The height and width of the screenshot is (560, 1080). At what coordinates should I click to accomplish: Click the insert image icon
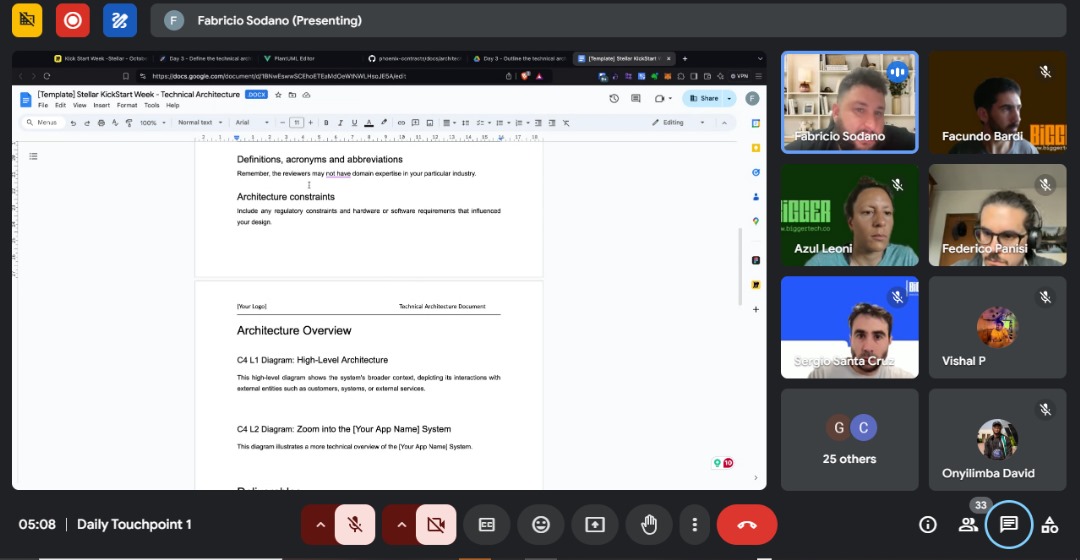coord(430,123)
